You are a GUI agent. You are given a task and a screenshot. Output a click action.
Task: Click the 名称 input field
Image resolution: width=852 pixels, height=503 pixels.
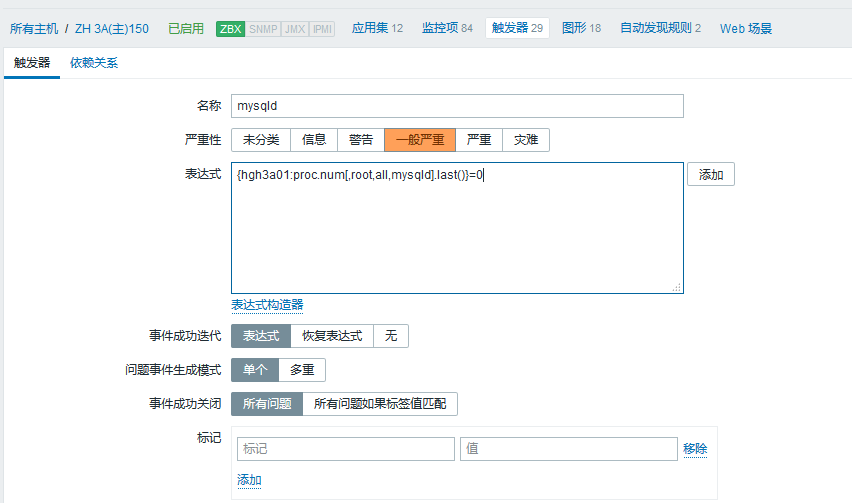[x=457, y=106]
